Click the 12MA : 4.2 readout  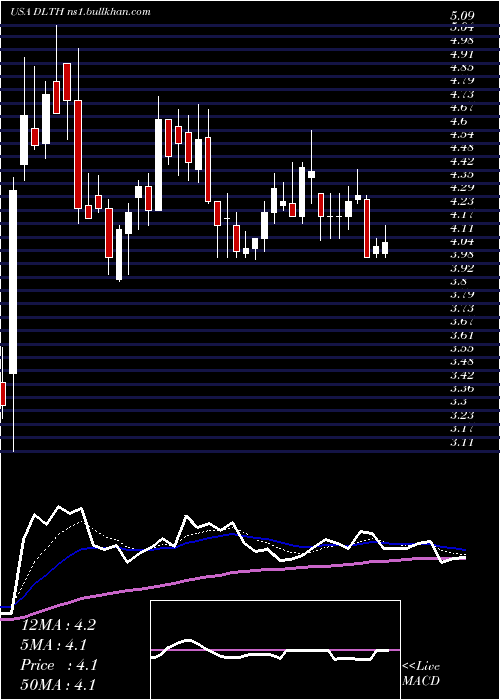coord(58,625)
